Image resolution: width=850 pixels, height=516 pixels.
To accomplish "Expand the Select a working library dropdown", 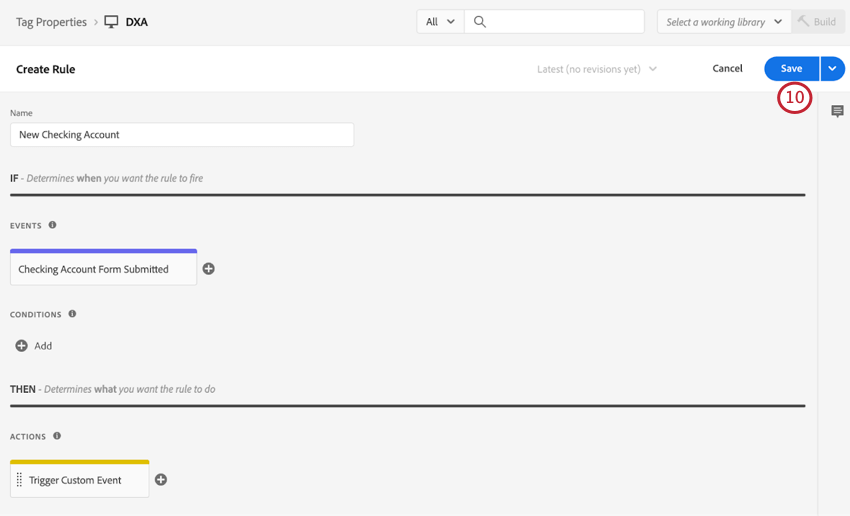I will 723,22.
